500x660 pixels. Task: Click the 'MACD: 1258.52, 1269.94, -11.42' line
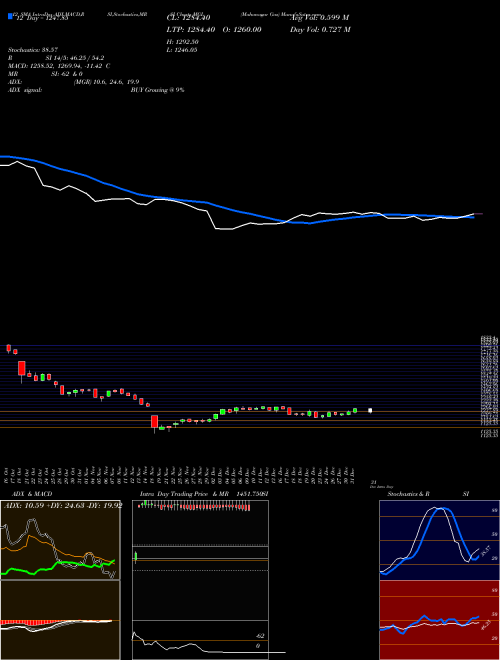click(x=56, y=66)
